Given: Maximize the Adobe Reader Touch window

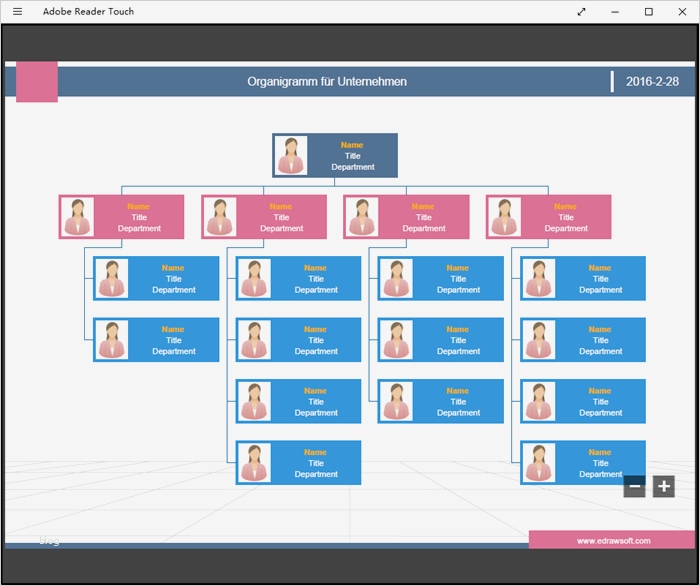Looking at the screenshot, I should pyautogui.click(x=649, y=12).
